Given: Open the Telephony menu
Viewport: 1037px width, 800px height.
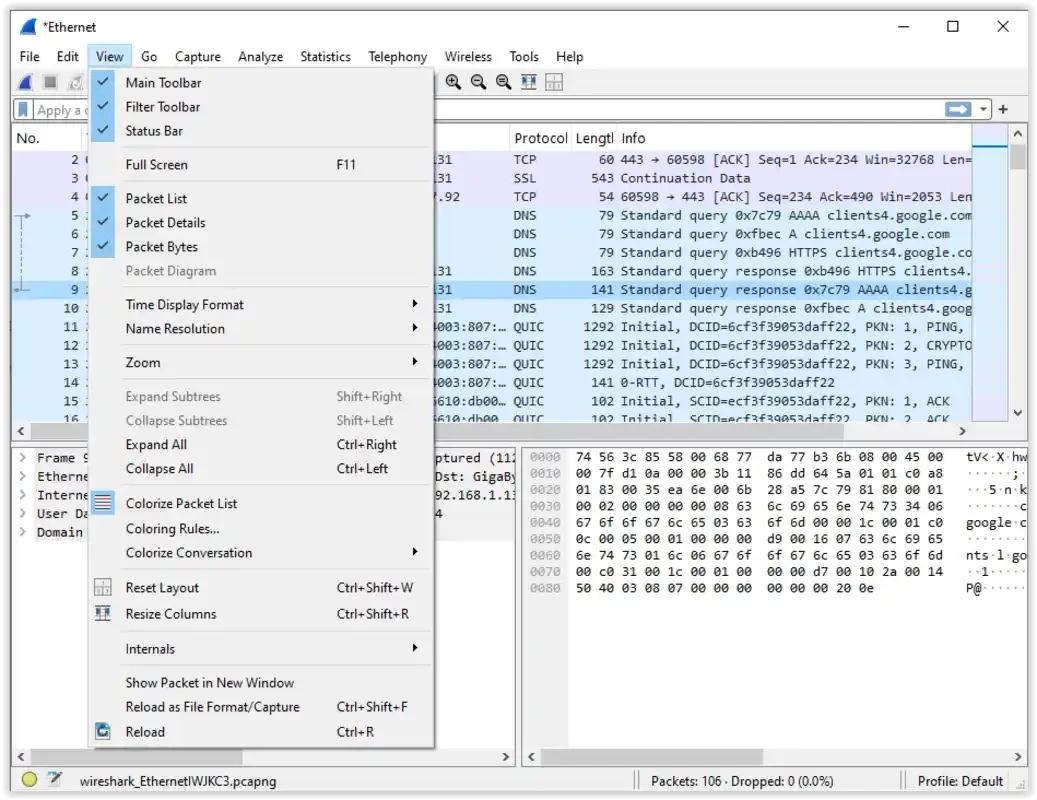Looking at the screenshot, I should point(397,56).
